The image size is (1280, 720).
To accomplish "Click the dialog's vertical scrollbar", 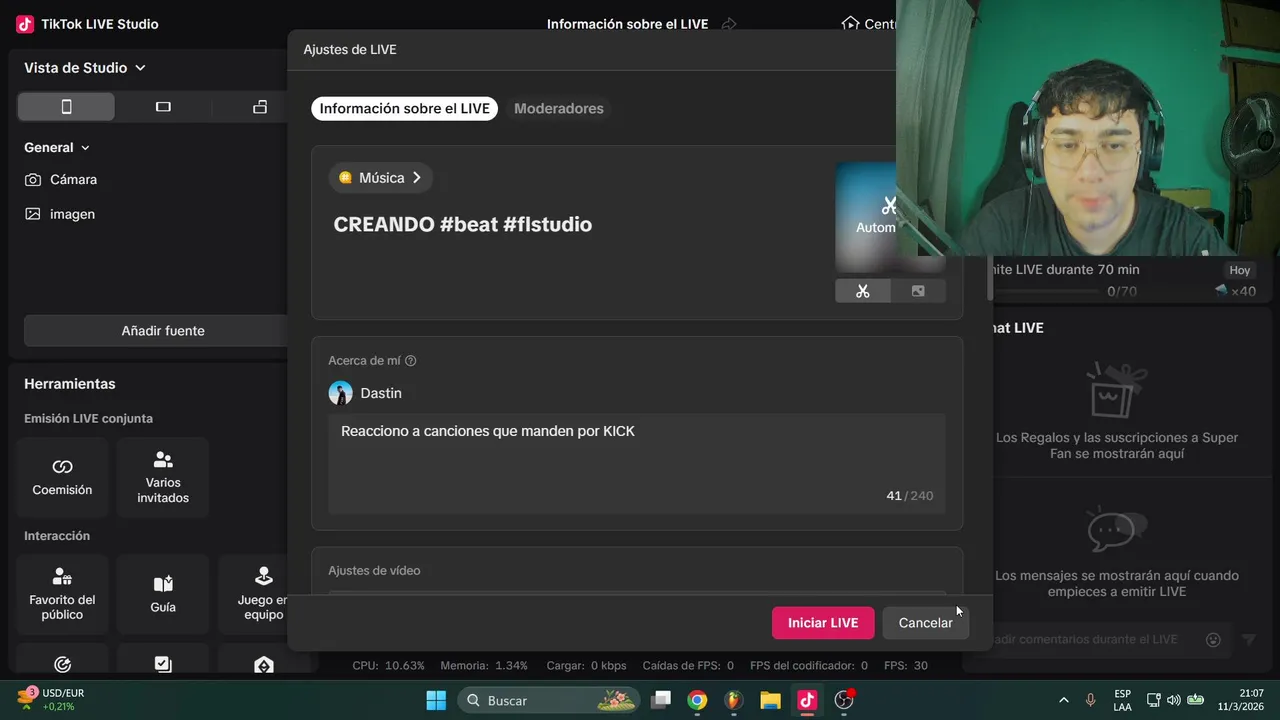I will [991, 280].
